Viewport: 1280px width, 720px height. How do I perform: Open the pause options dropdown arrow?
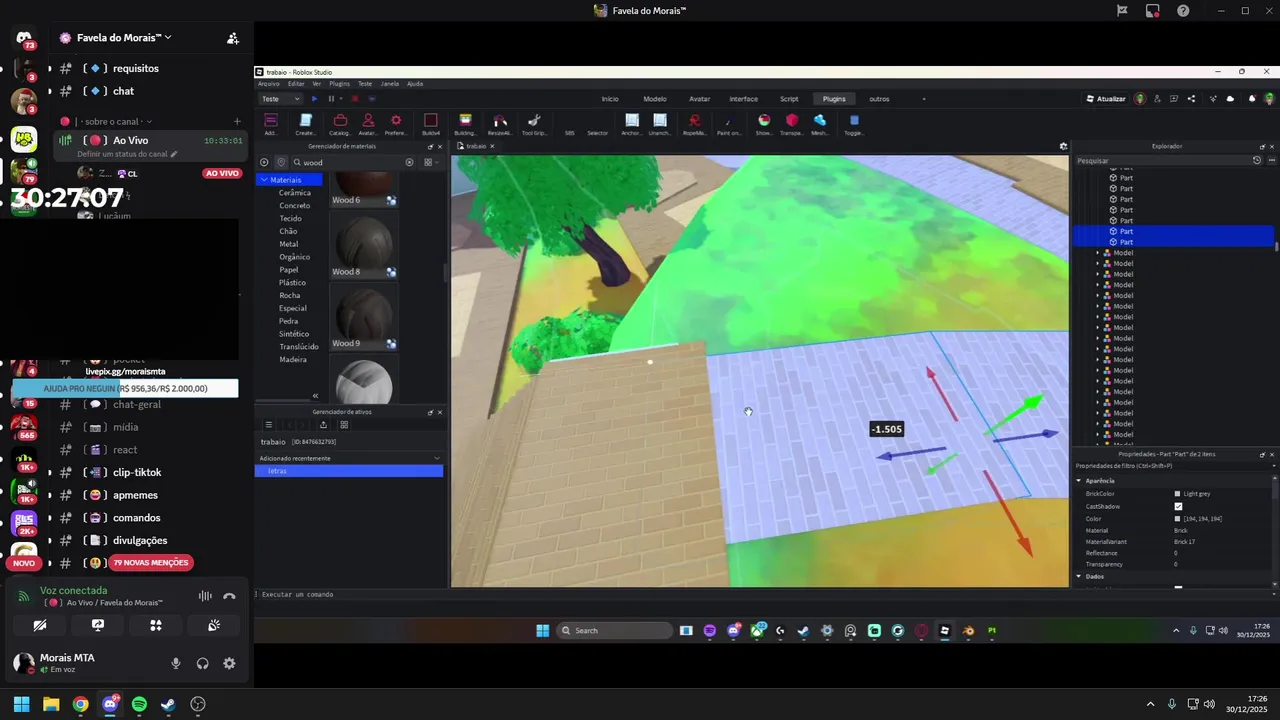click(x=341, y=99)
